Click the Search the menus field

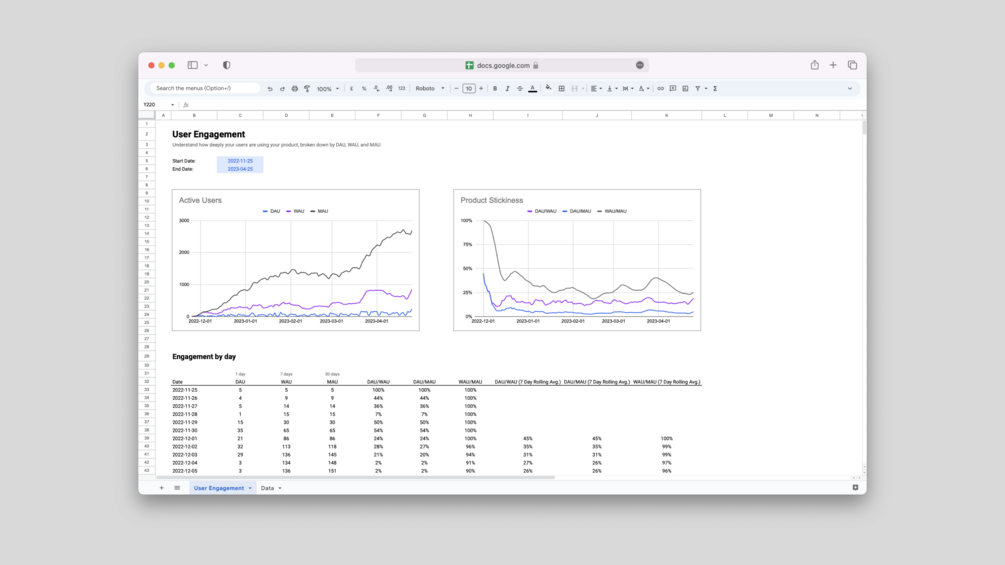[x=204, y=88]
